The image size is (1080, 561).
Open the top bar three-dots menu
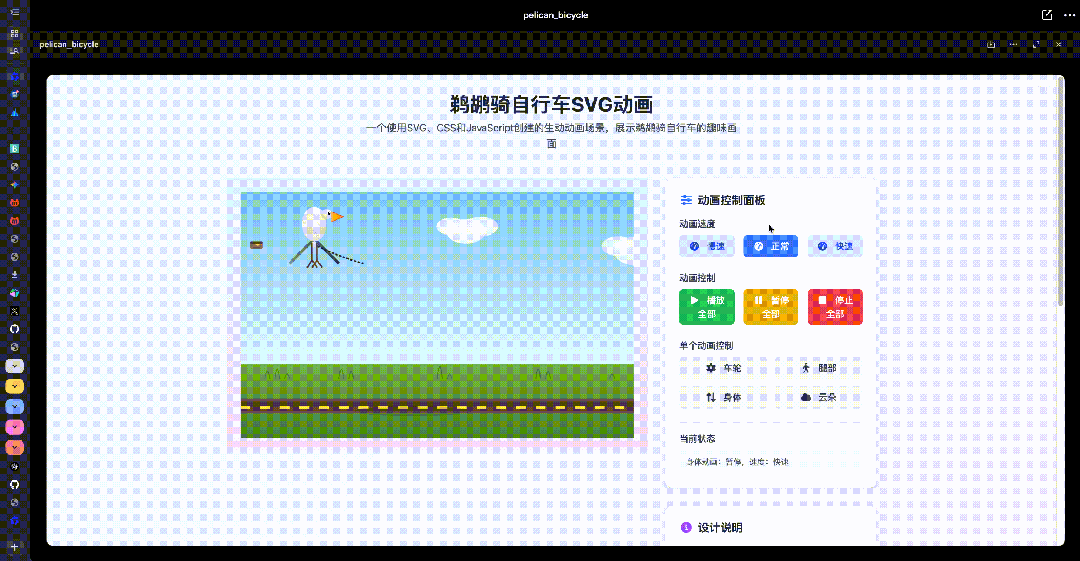(x=1069, y=14)
